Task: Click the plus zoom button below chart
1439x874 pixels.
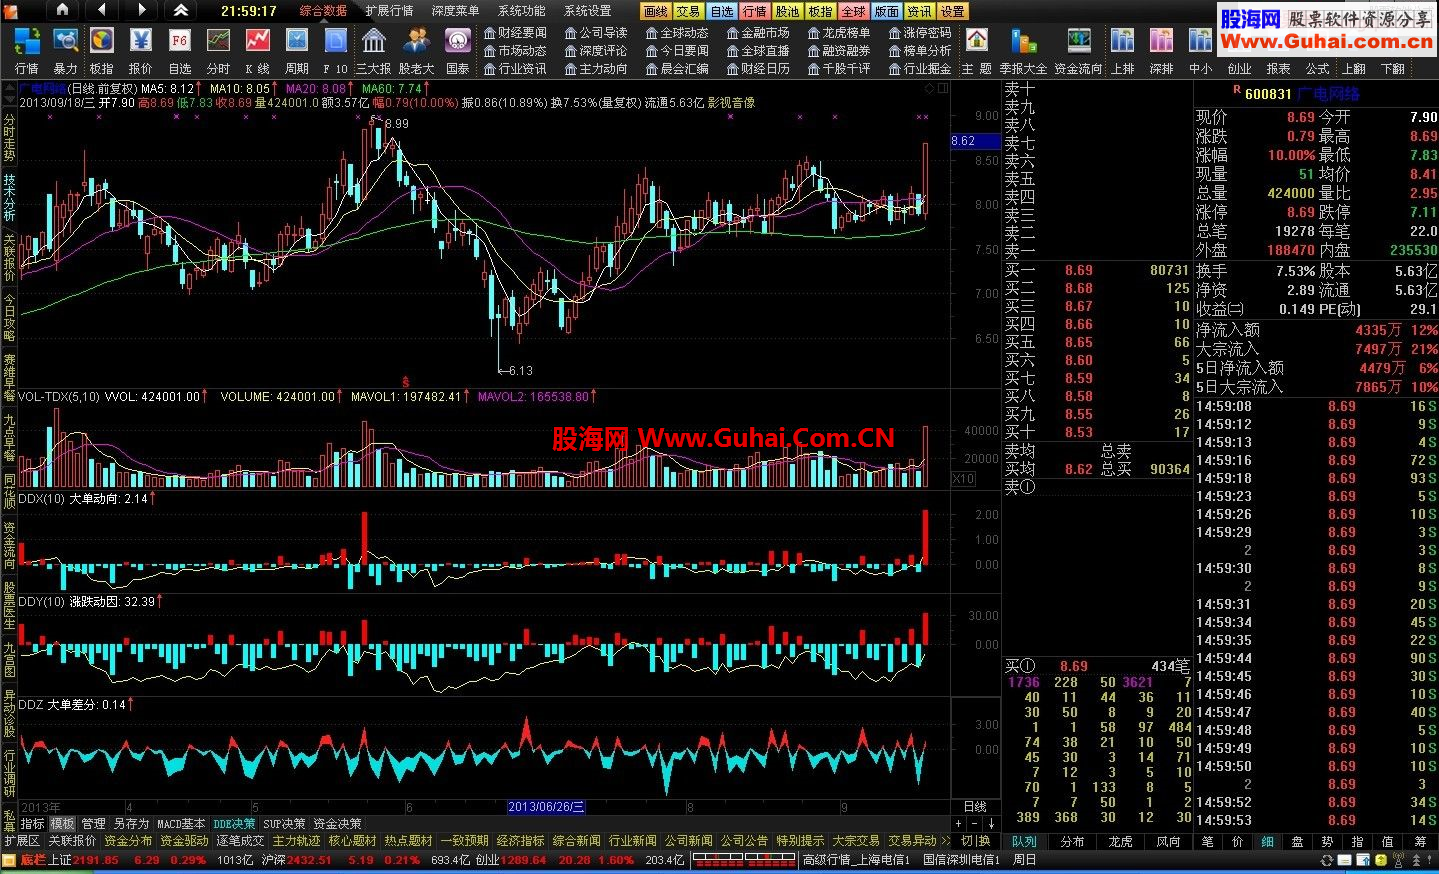Action: tap(958, 824)
